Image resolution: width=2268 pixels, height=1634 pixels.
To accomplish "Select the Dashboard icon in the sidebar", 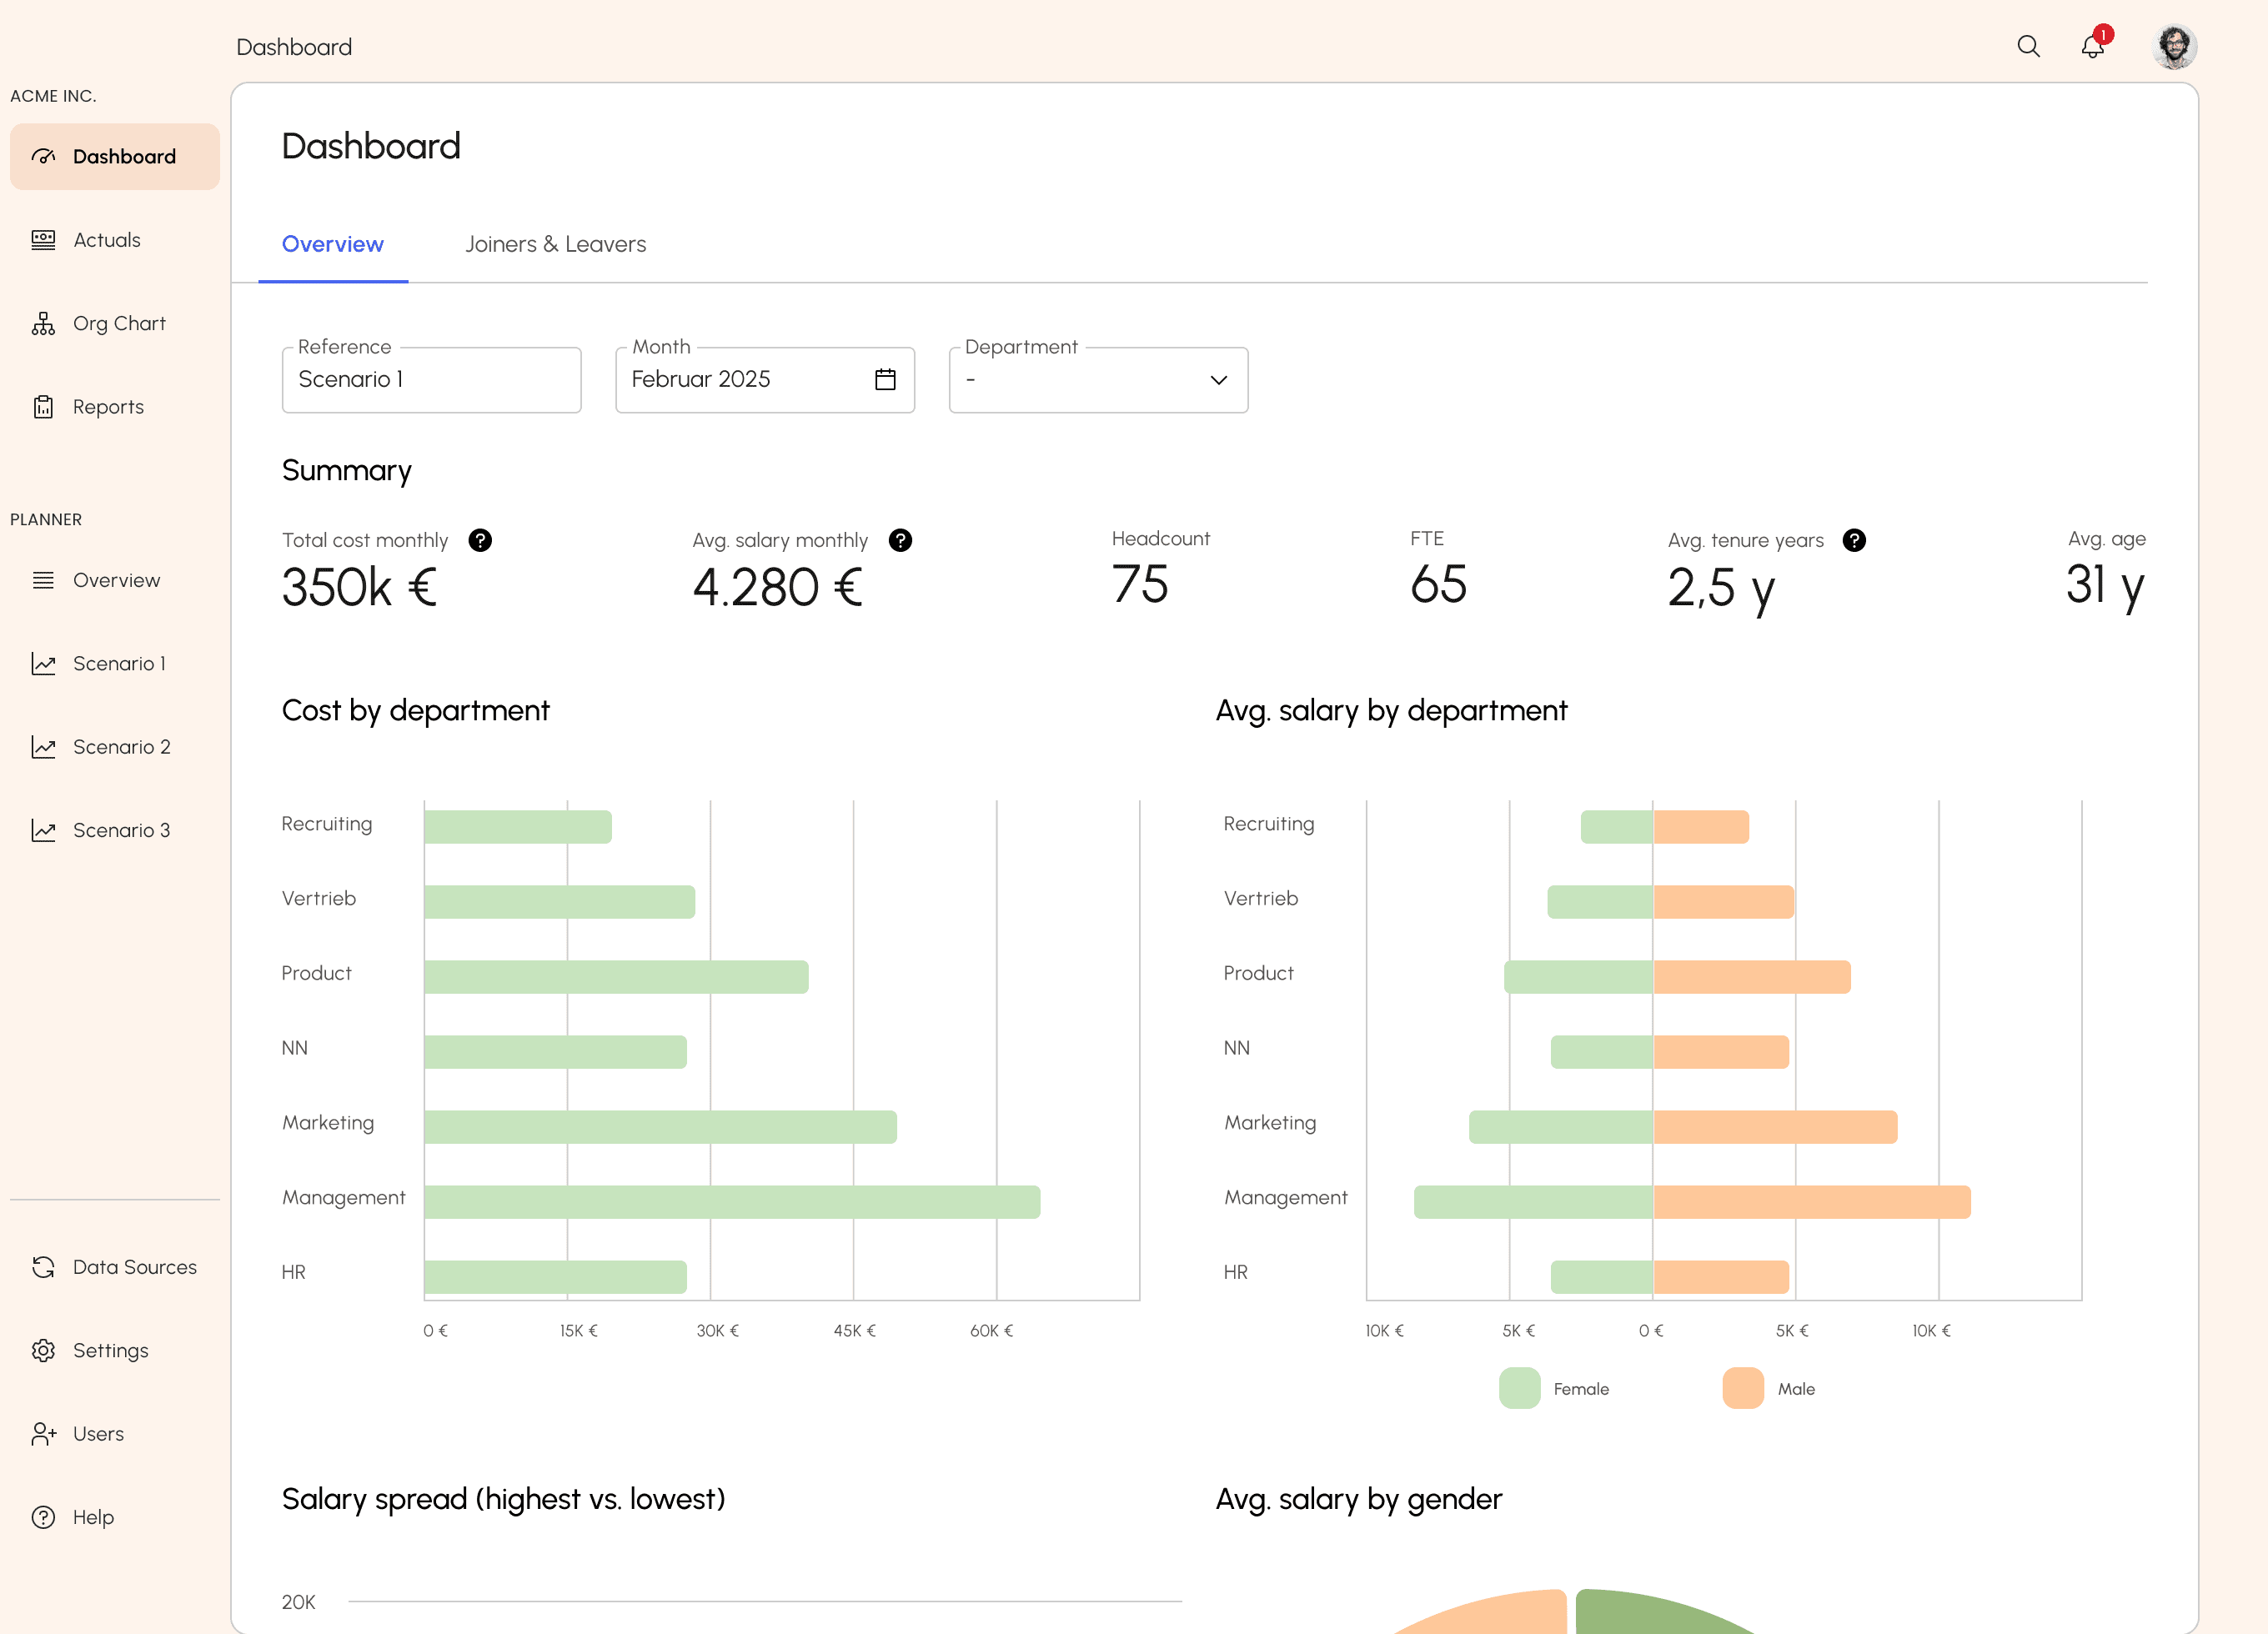I will pos(44,156).
